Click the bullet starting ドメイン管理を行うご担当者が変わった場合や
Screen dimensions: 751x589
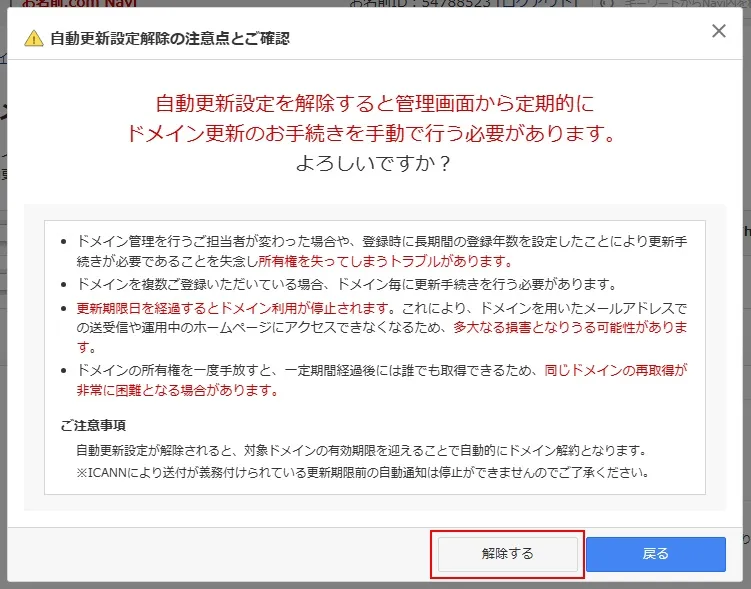pyautogui.click(x=382, y=251)
